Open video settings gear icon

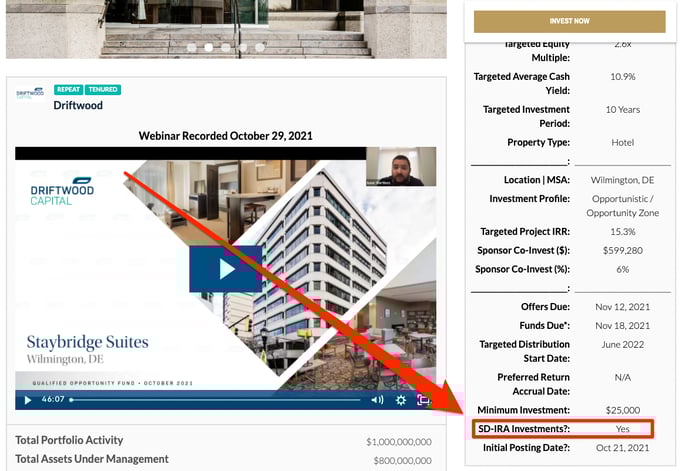coord(401,400)
